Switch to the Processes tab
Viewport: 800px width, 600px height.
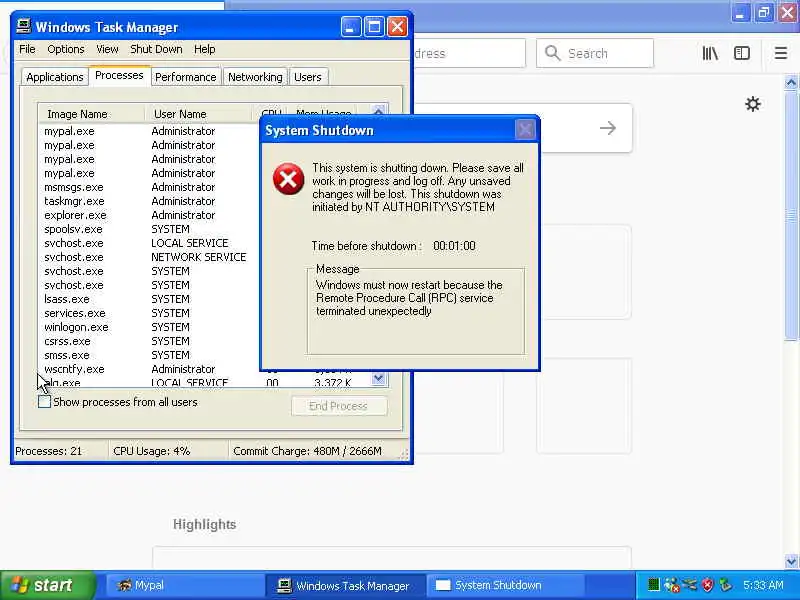tap(119, 76)
